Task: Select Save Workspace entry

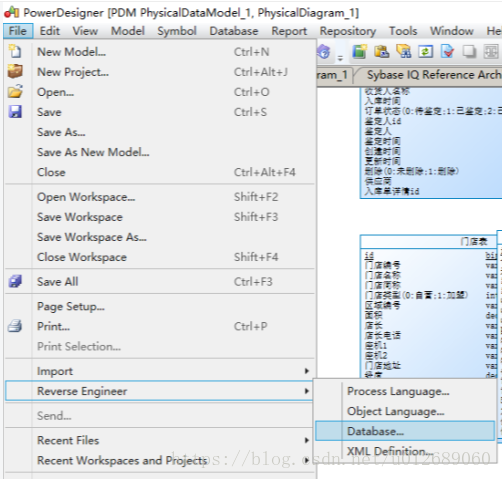Action: 160,217
